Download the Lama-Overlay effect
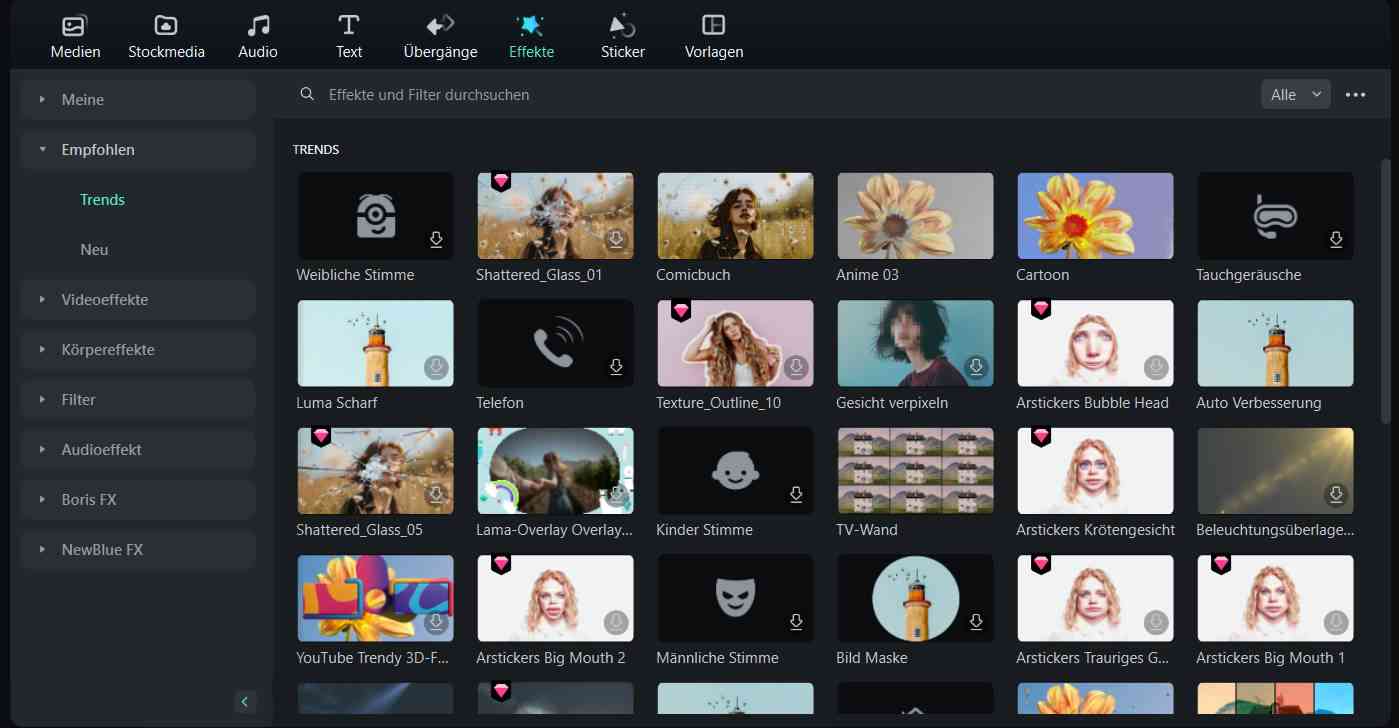The width and height of the screenshot is (1399, 728). 616,495
